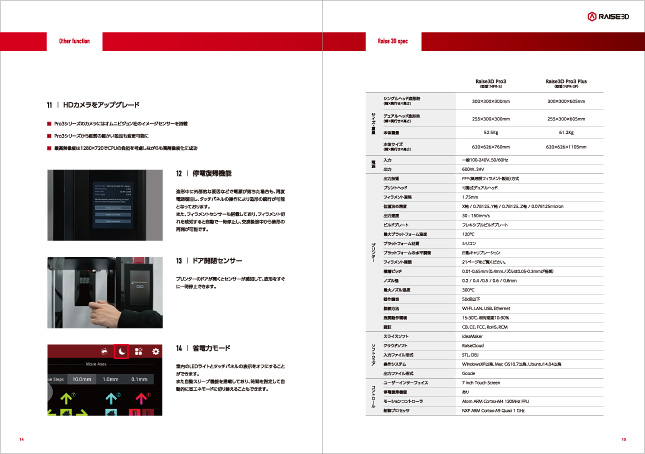Click the moon sleep-mode icon highlighted in red
Screen dimensions: 645x454
pyautogui.click(x=121, y=352)
